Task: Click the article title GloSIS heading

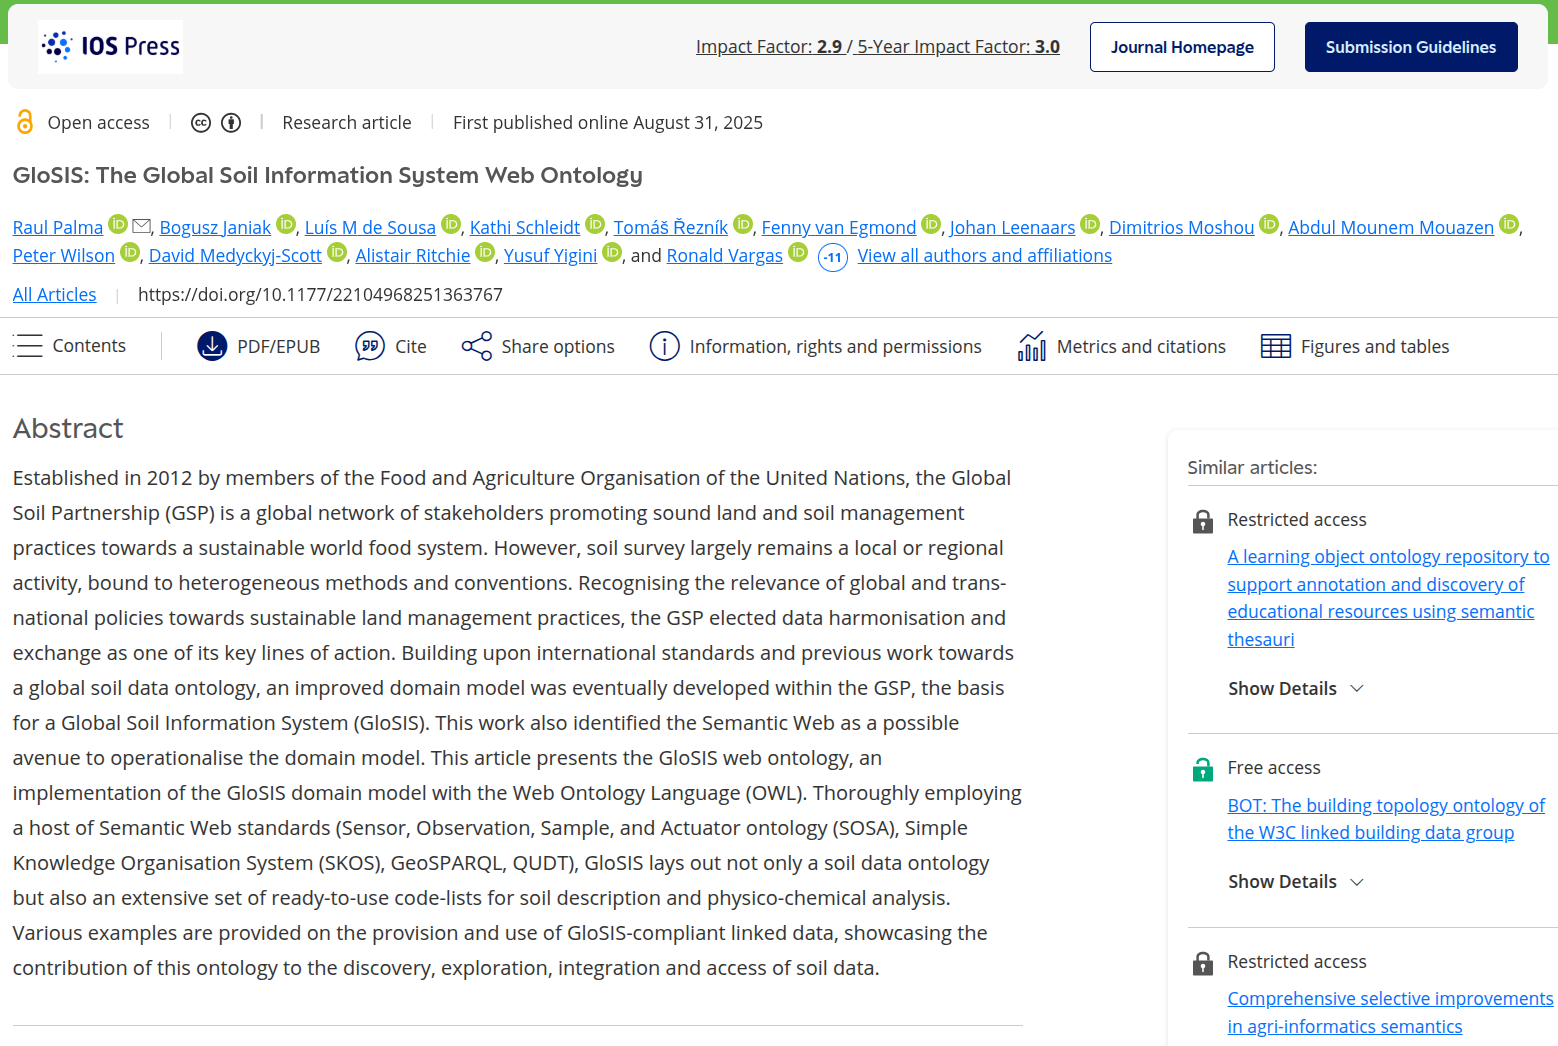Action: [328, 175]
